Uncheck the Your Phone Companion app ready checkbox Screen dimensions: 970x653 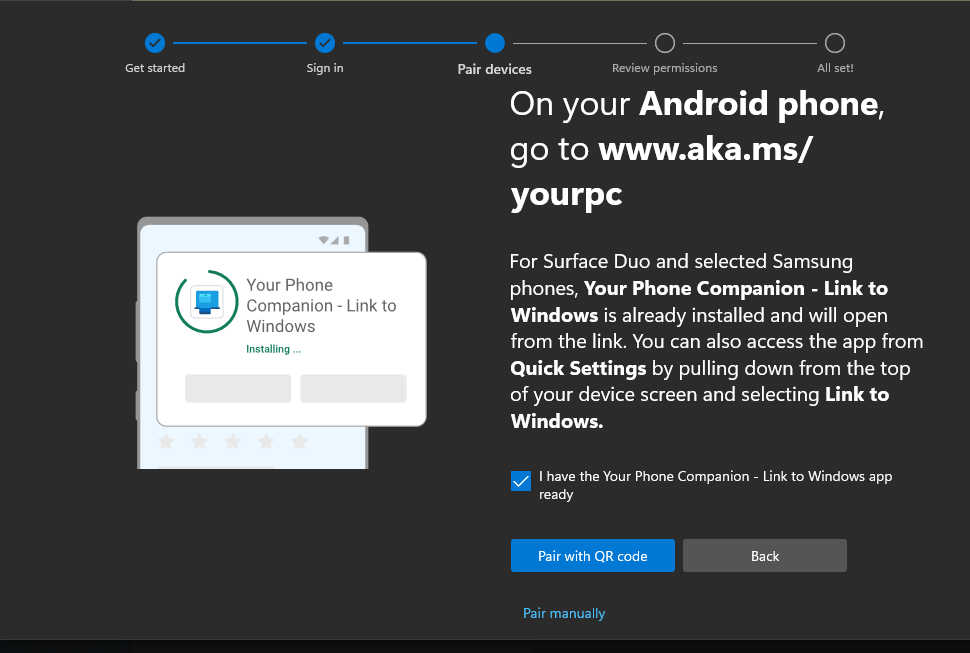pyautogui.click(x=520, y=481)
